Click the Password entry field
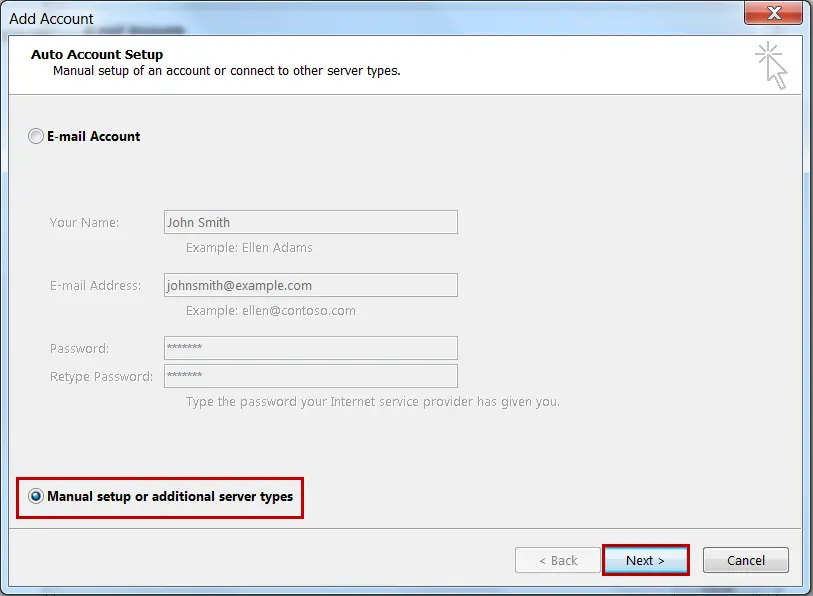 pos(310,348)
